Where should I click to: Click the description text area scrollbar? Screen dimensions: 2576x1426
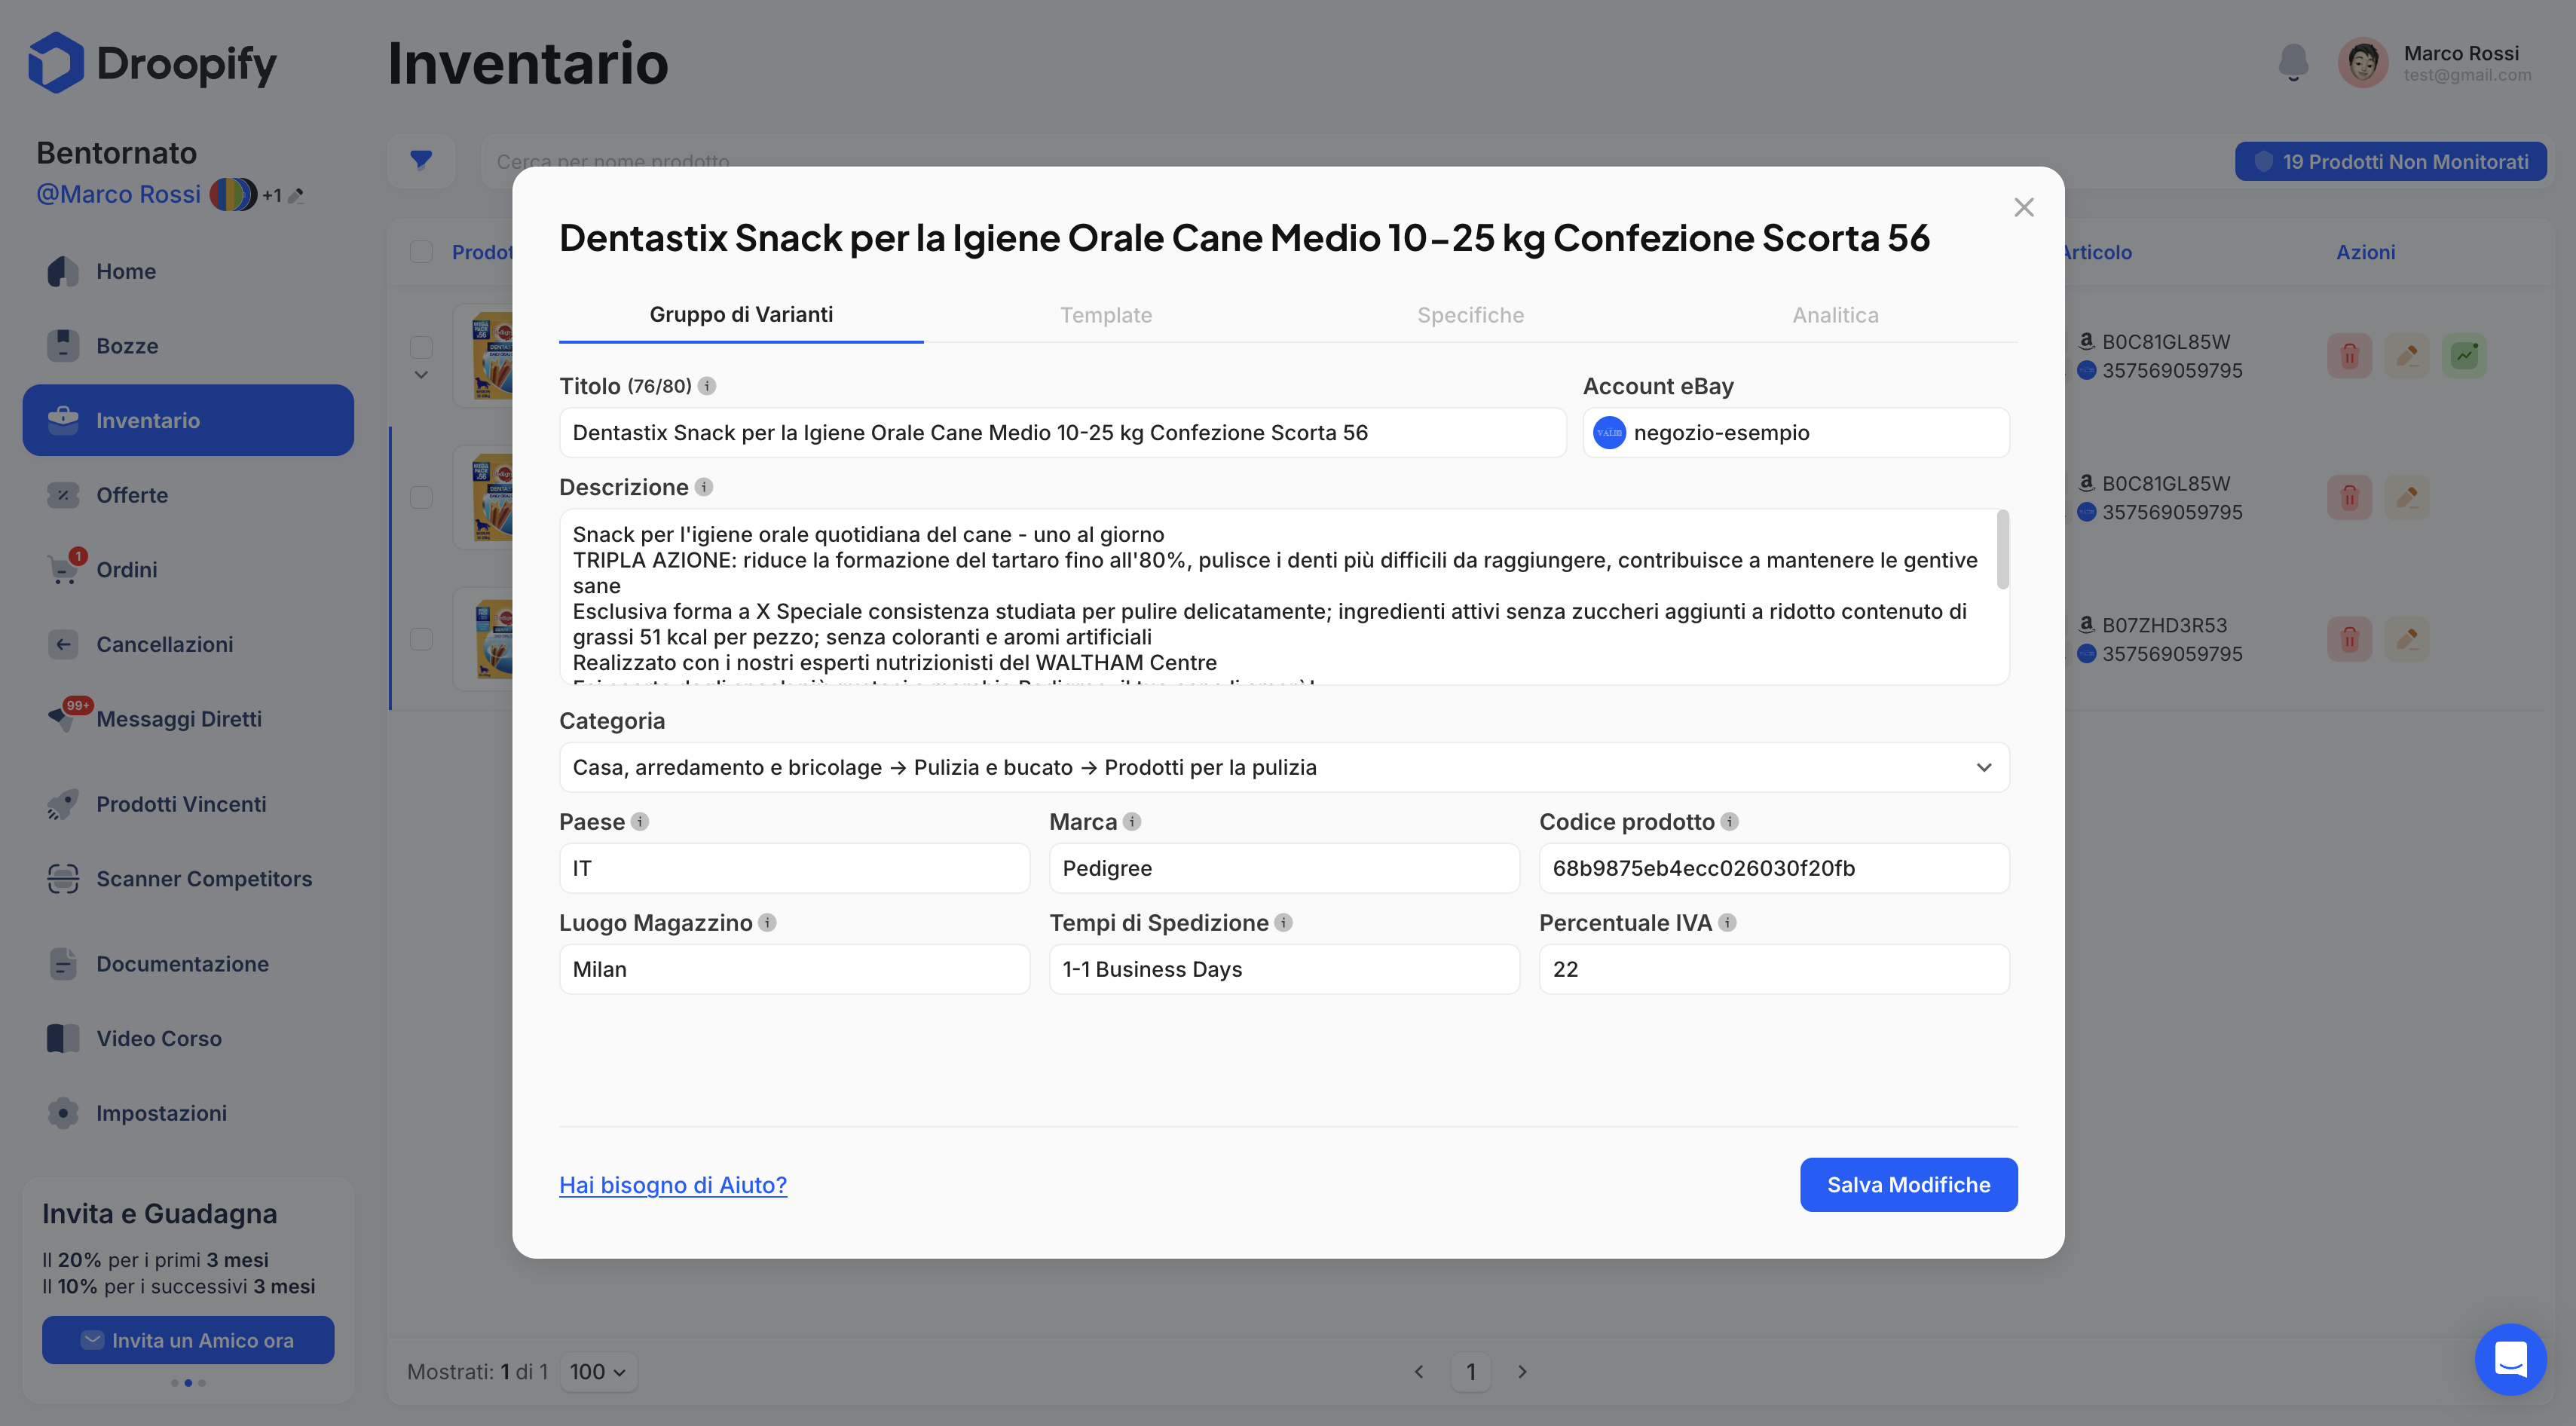(x=2003, y=550)
